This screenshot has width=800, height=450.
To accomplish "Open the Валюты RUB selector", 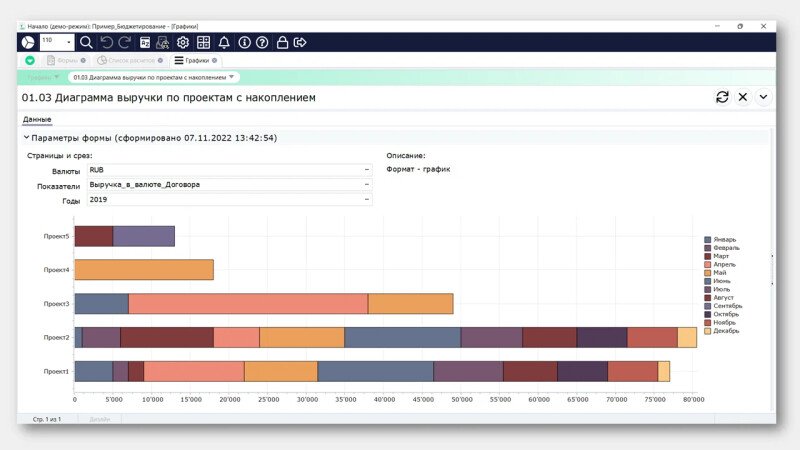I will point(230,170).
